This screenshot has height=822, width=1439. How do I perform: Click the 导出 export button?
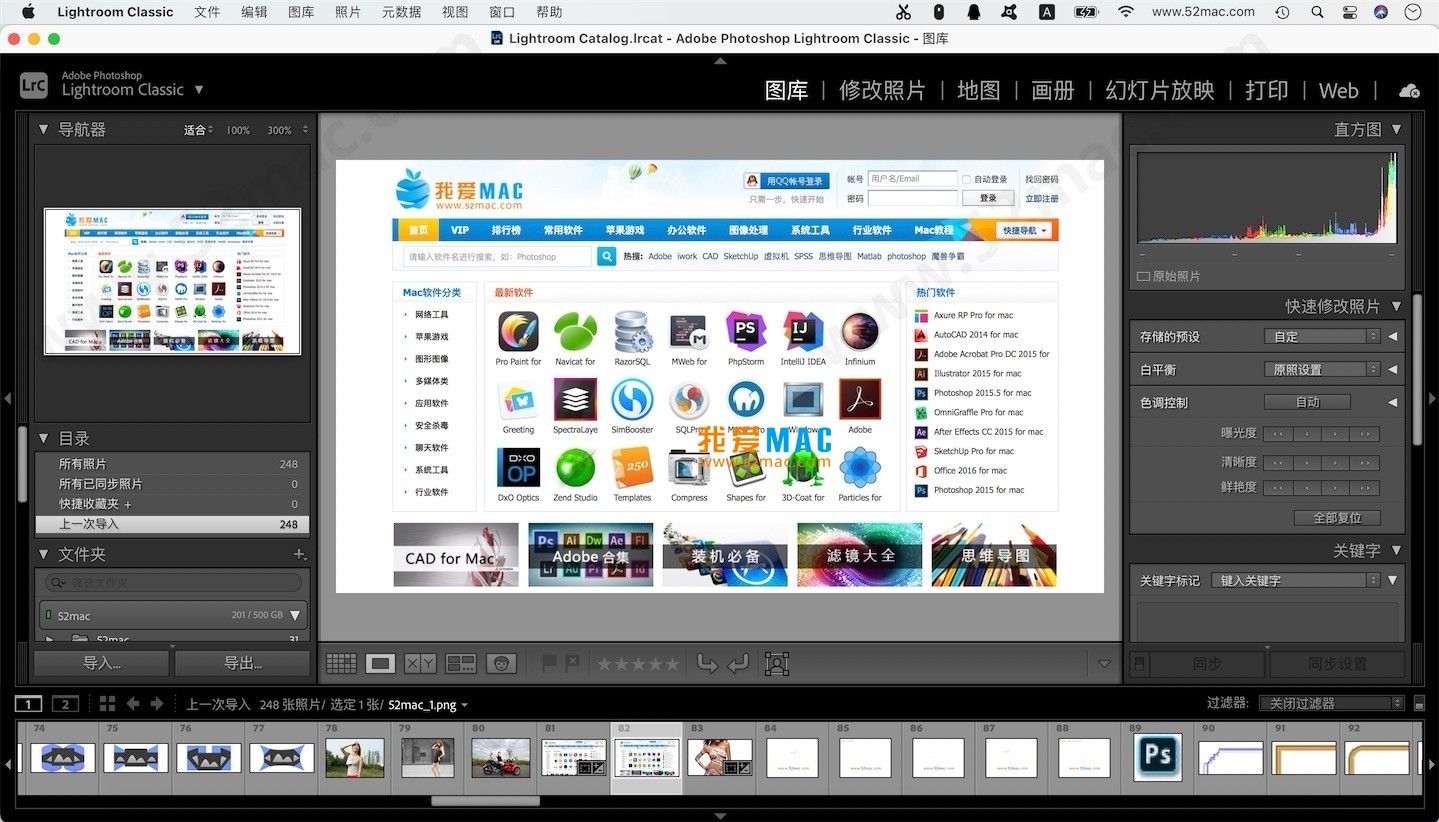[243, 663]
